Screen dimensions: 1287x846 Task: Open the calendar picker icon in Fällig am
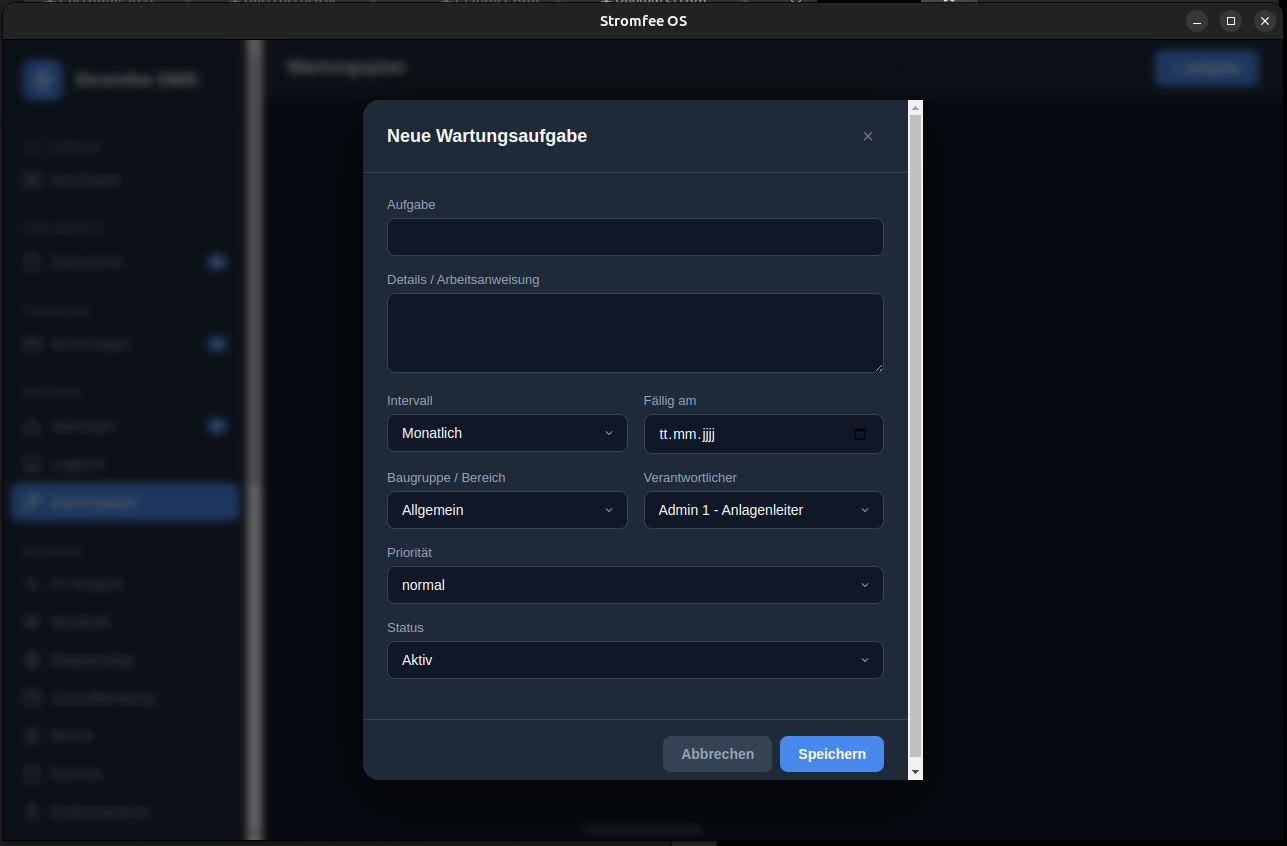click(x=860, y=434)
